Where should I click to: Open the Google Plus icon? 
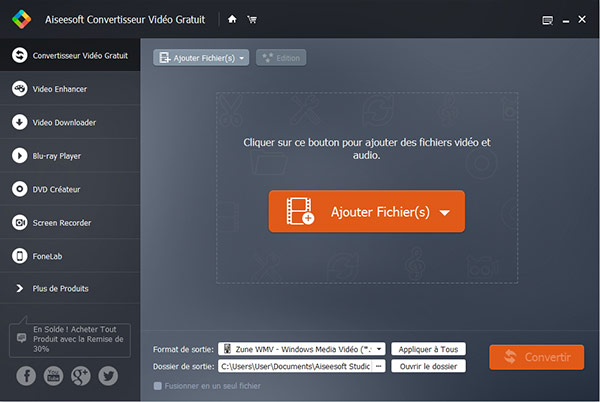81,376
